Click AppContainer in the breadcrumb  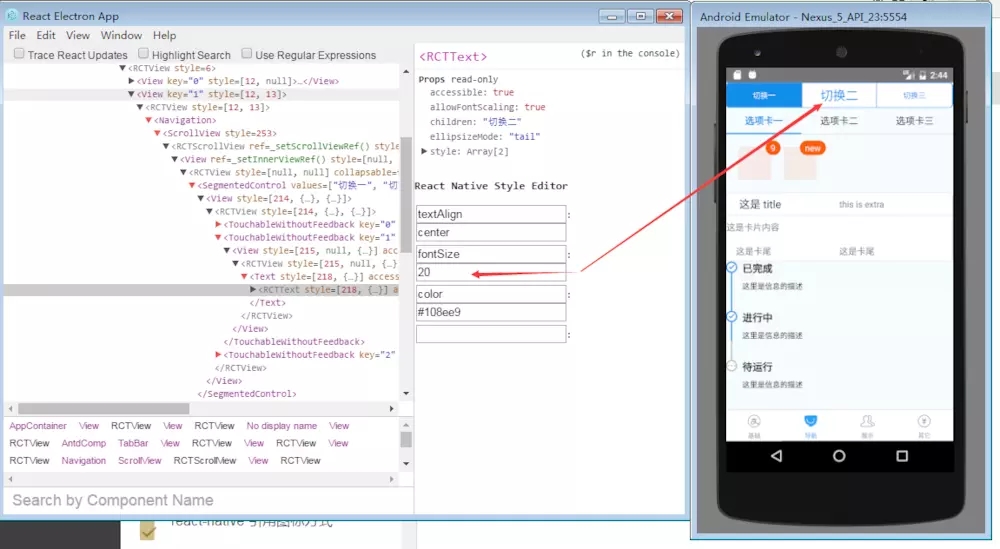point(38,425)
